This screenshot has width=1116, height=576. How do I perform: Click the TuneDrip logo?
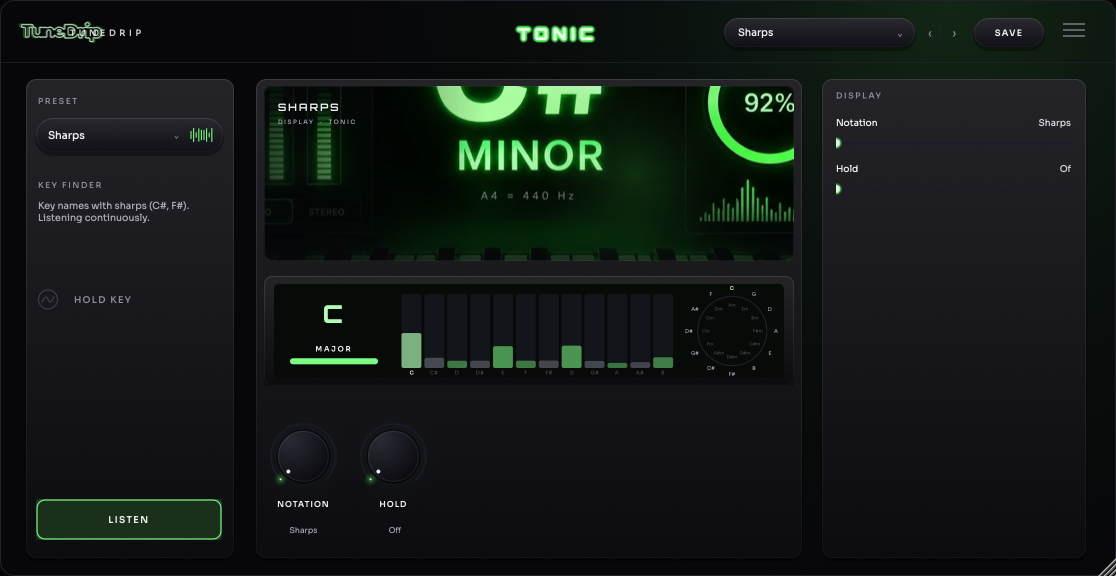click(62, 32)
